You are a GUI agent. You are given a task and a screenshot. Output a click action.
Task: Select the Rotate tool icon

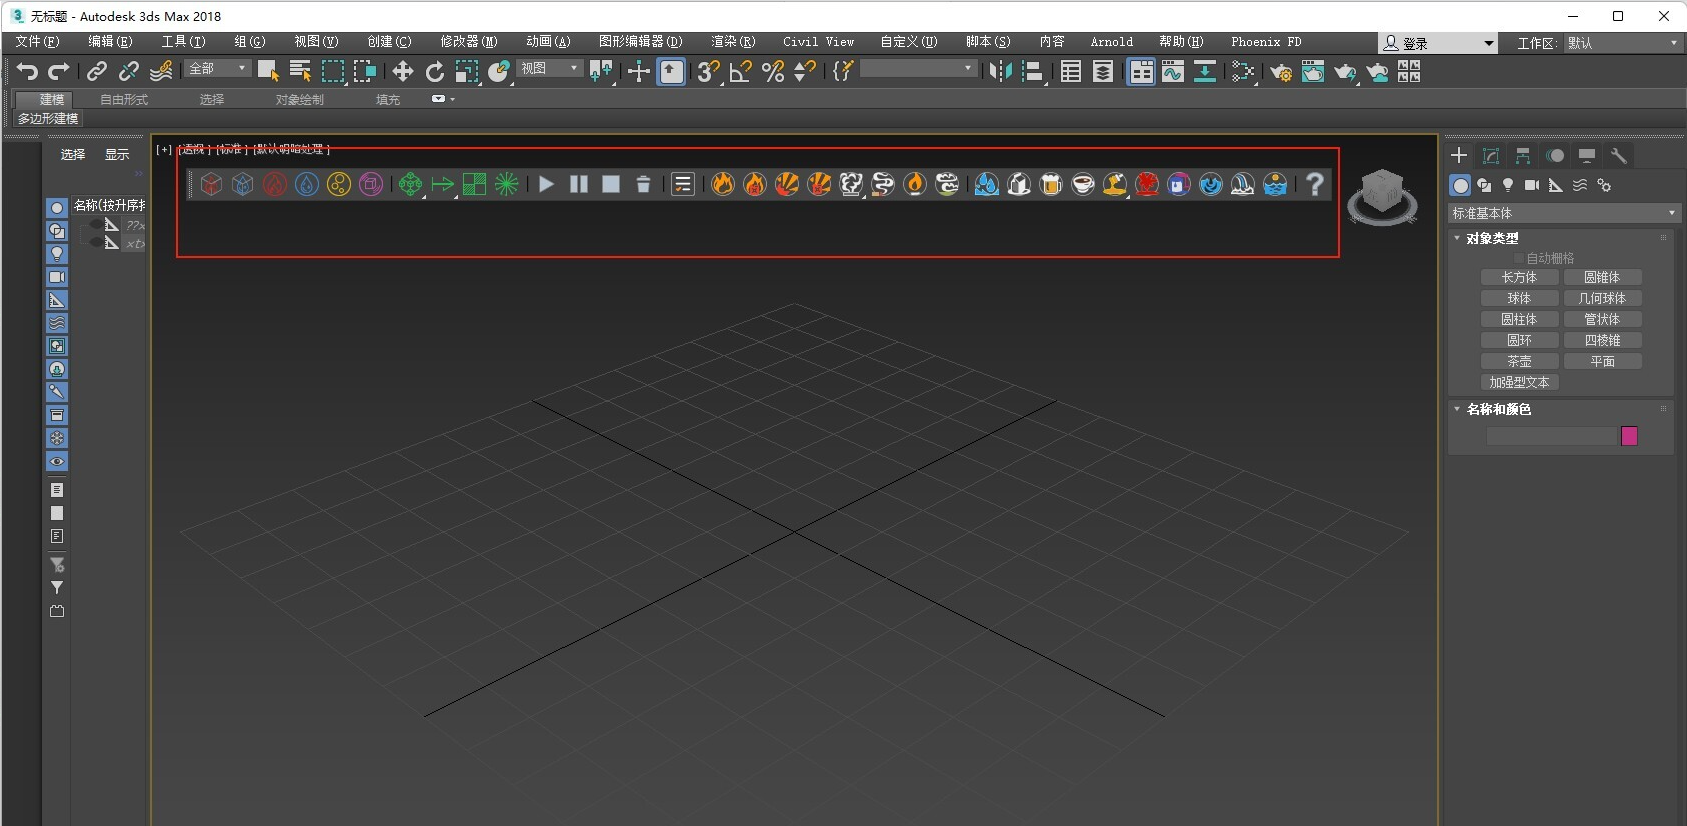434,71
